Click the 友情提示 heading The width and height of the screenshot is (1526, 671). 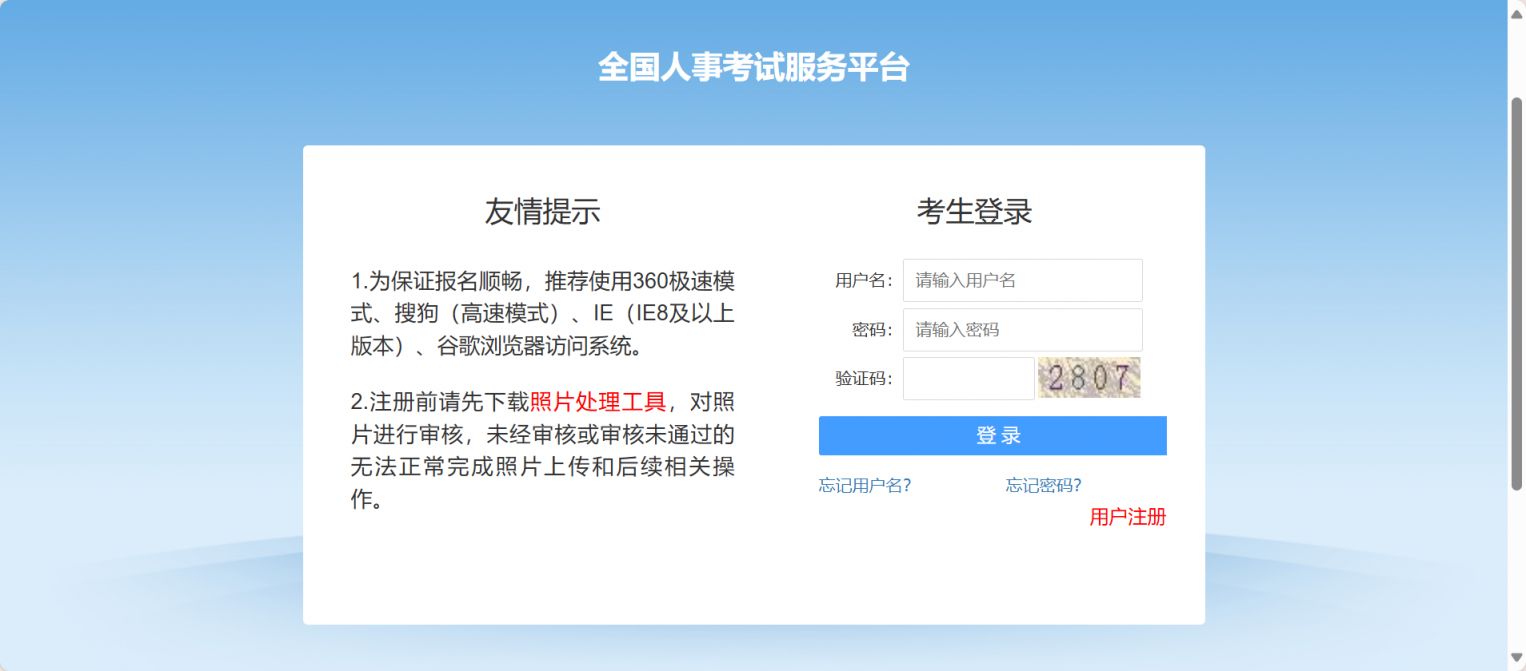coord(544,211)
